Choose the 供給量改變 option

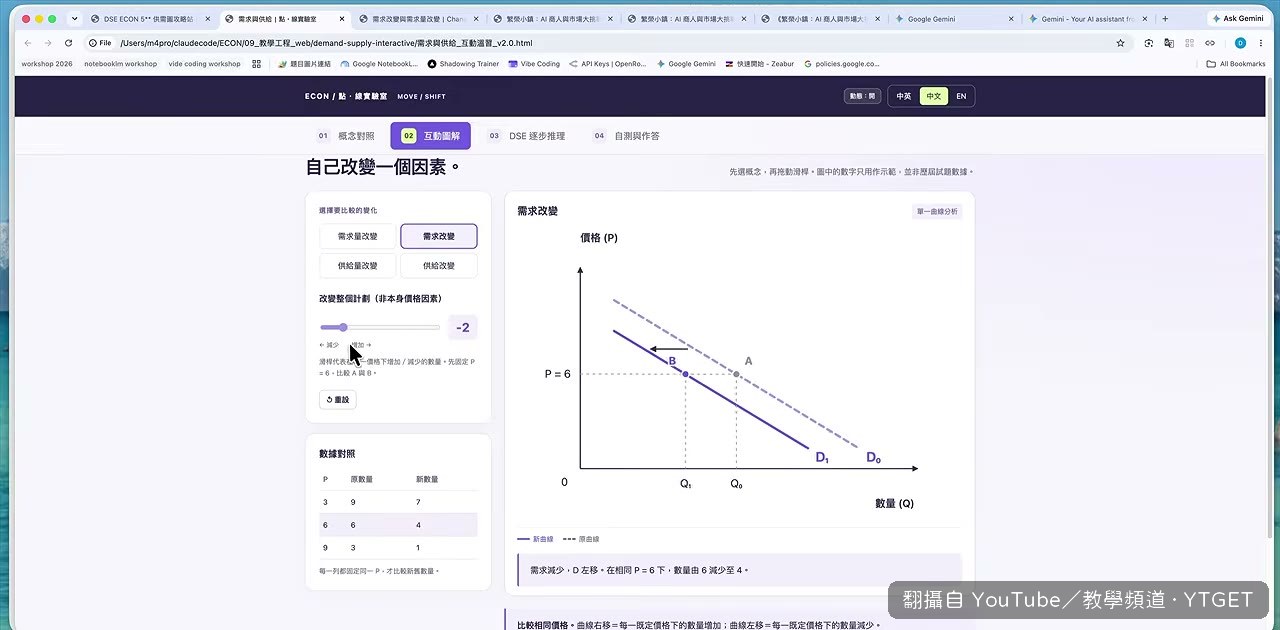(x=358, y=265)
